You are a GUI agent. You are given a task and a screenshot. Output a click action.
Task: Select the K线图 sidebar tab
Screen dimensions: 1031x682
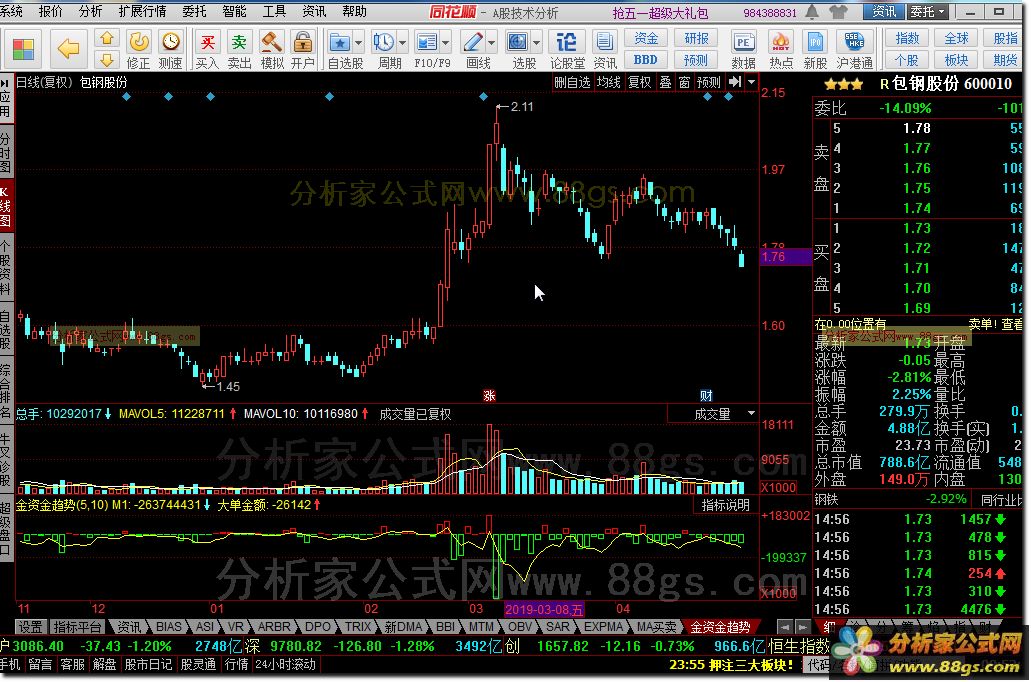6,206
